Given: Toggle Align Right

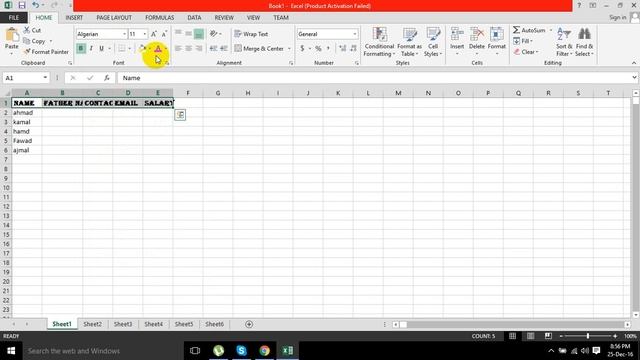Looking at the screenshot, I should [199, 49].
